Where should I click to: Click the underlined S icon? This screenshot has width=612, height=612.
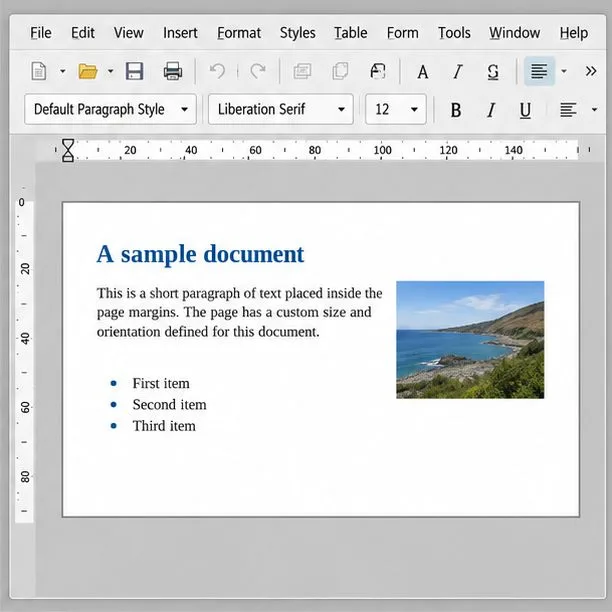tap(493, 72)
